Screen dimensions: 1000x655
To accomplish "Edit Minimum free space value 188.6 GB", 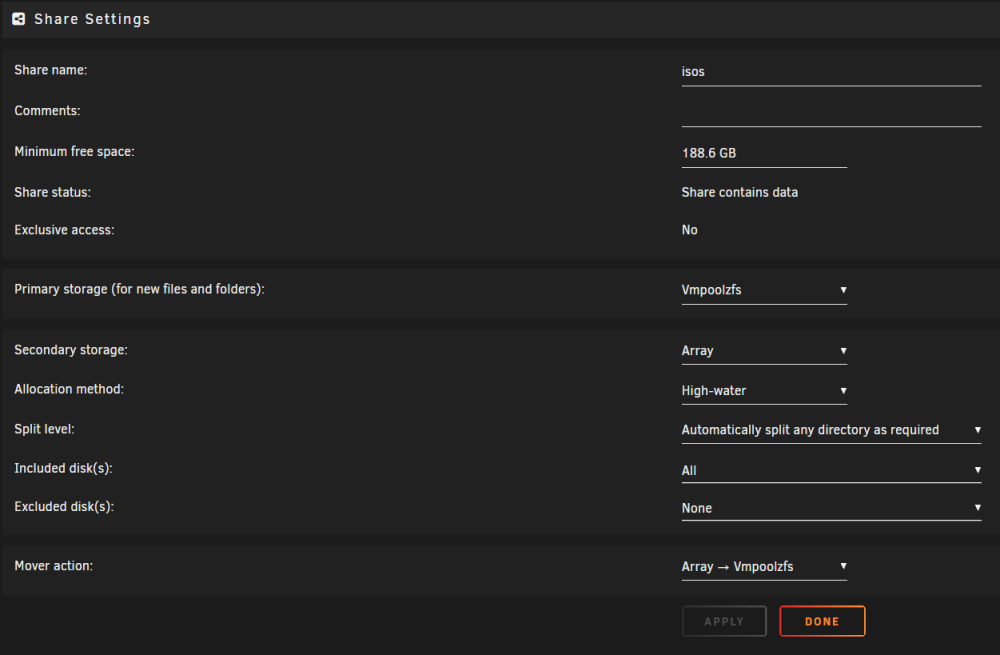I will click(764, 154).
